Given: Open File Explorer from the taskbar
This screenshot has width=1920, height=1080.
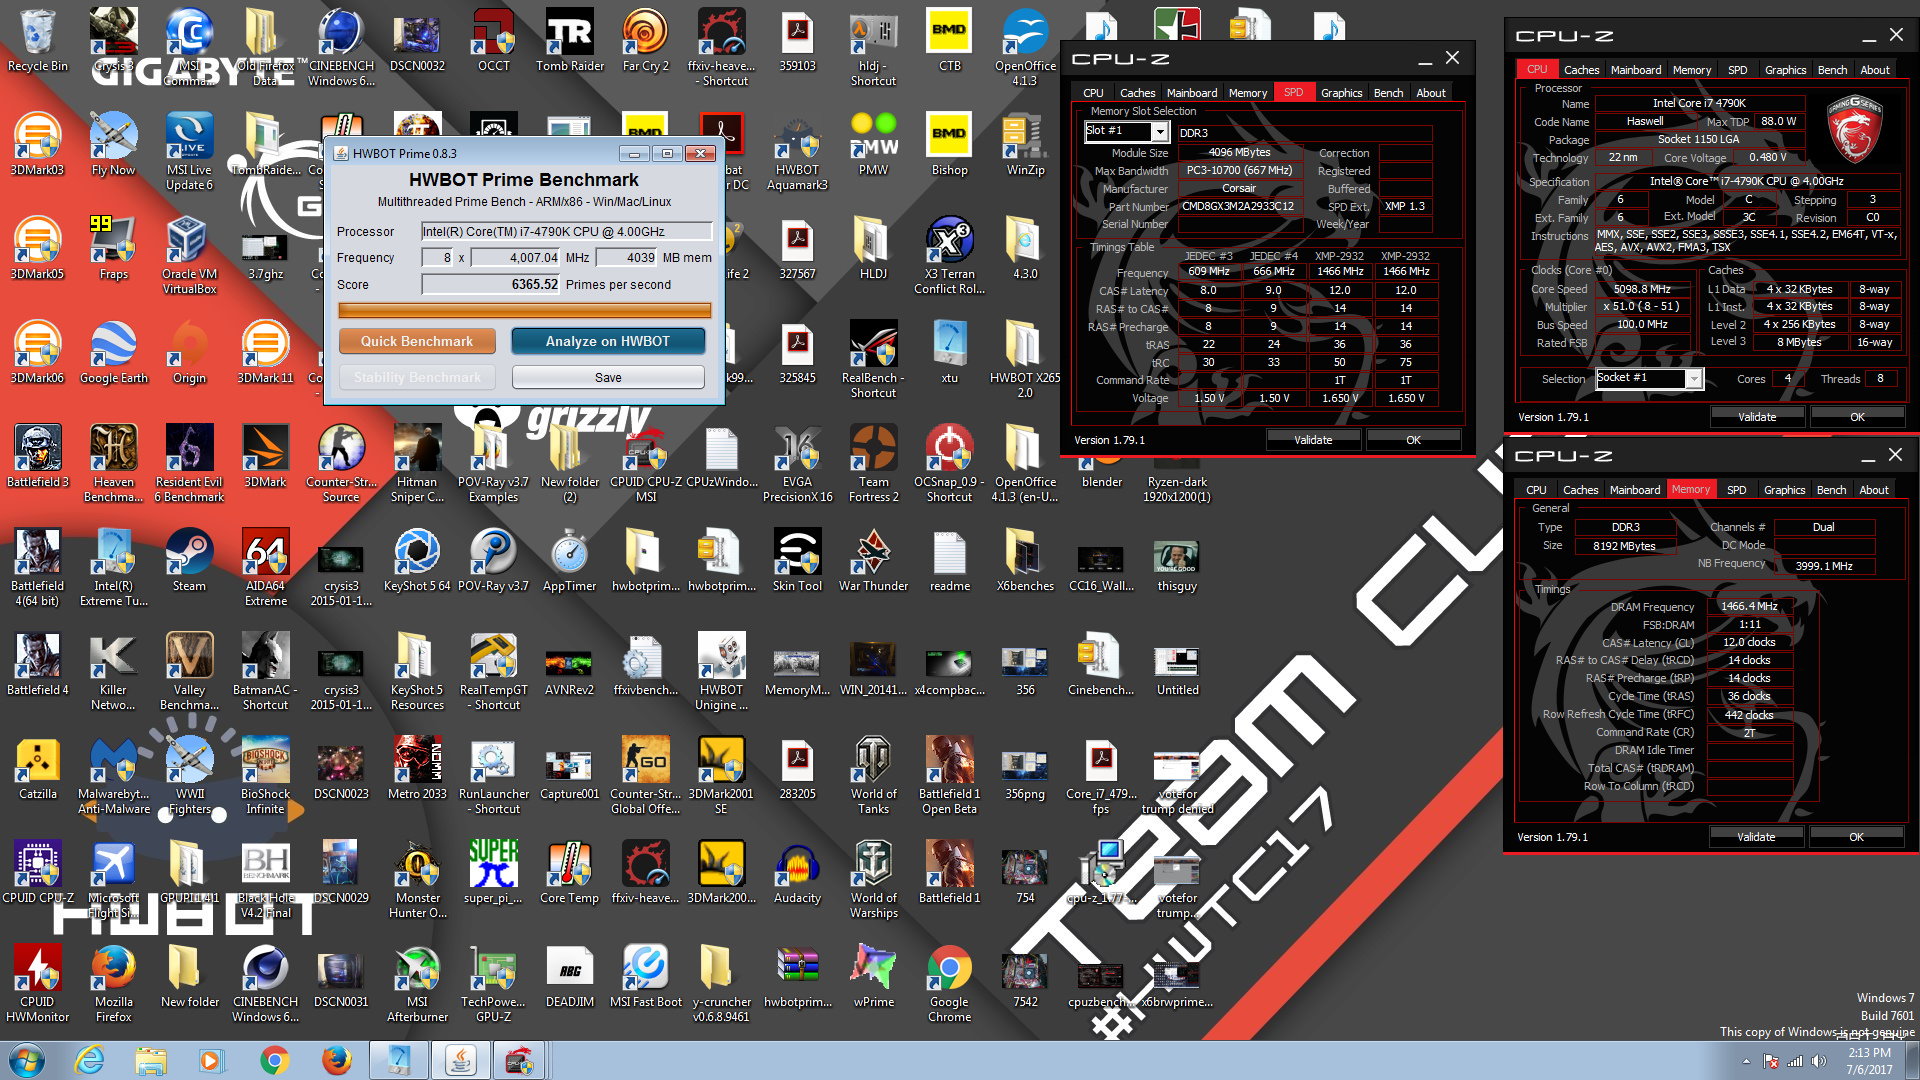Looking at the screenshot, I should 151,1060.
